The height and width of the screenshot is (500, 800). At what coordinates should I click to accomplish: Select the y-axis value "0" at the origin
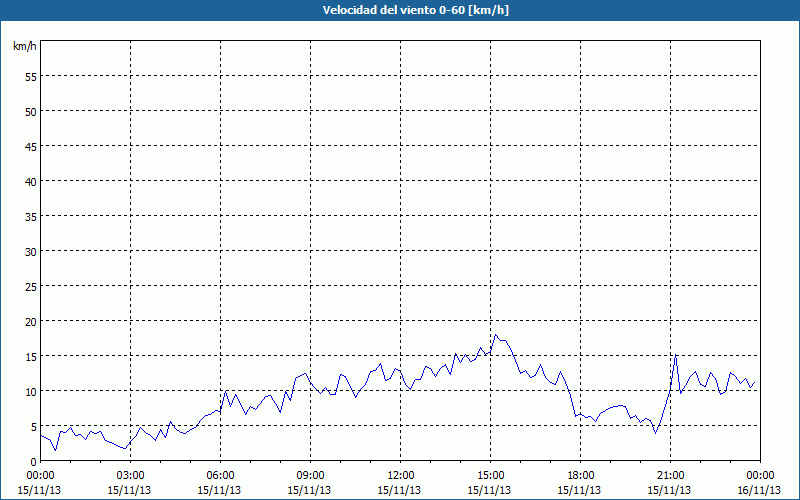[34, 461]
